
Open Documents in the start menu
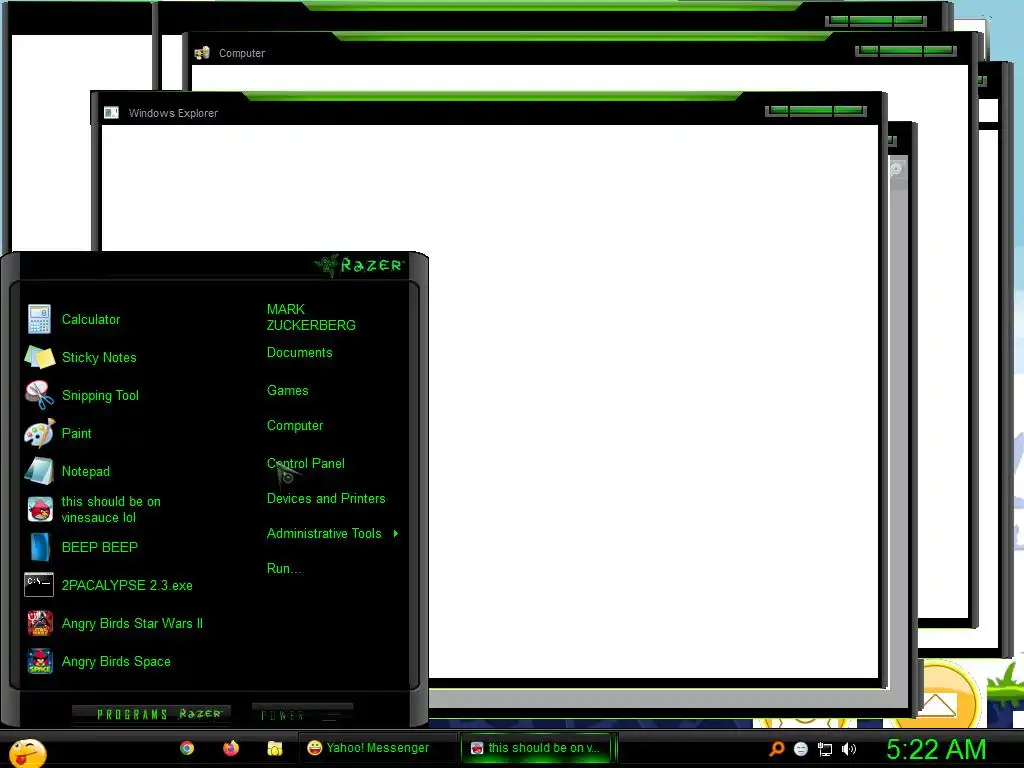(300, 353)
